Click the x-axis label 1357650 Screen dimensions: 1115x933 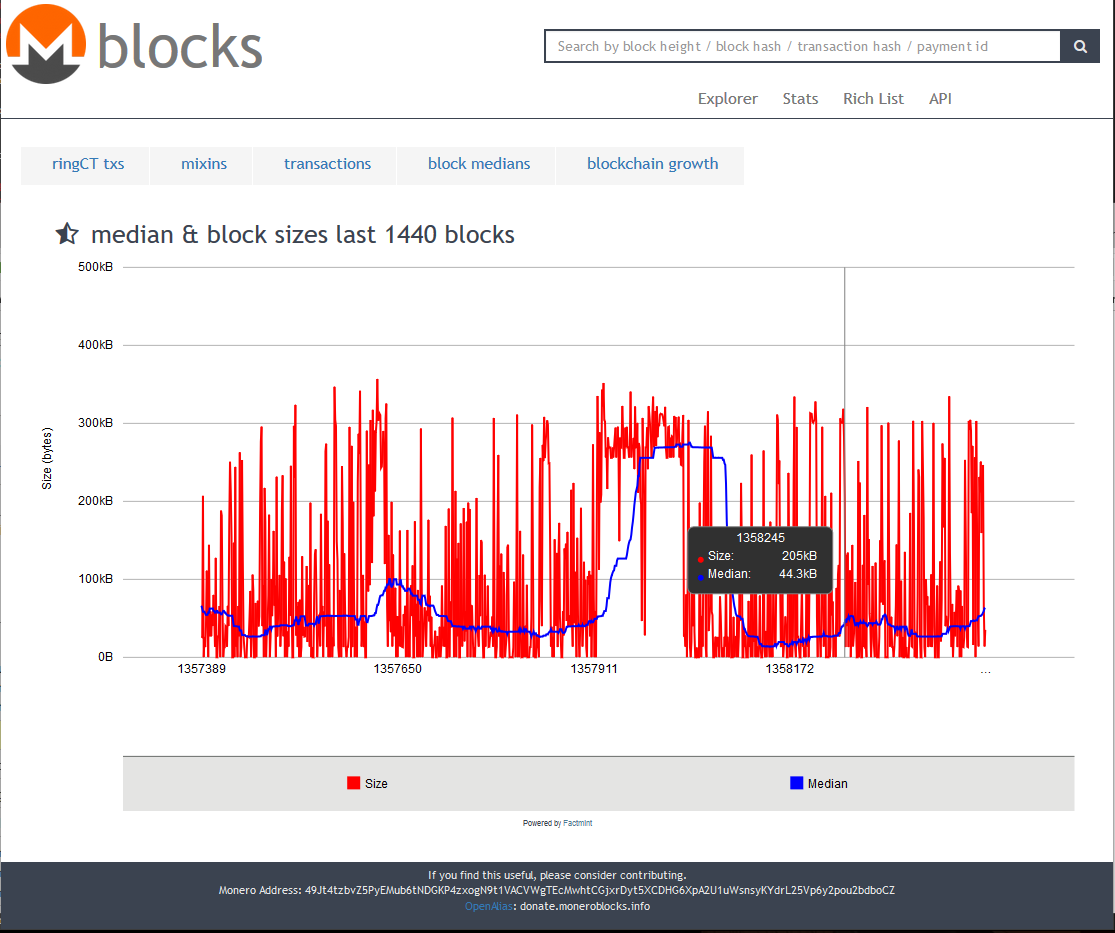(x=398, y=668)
